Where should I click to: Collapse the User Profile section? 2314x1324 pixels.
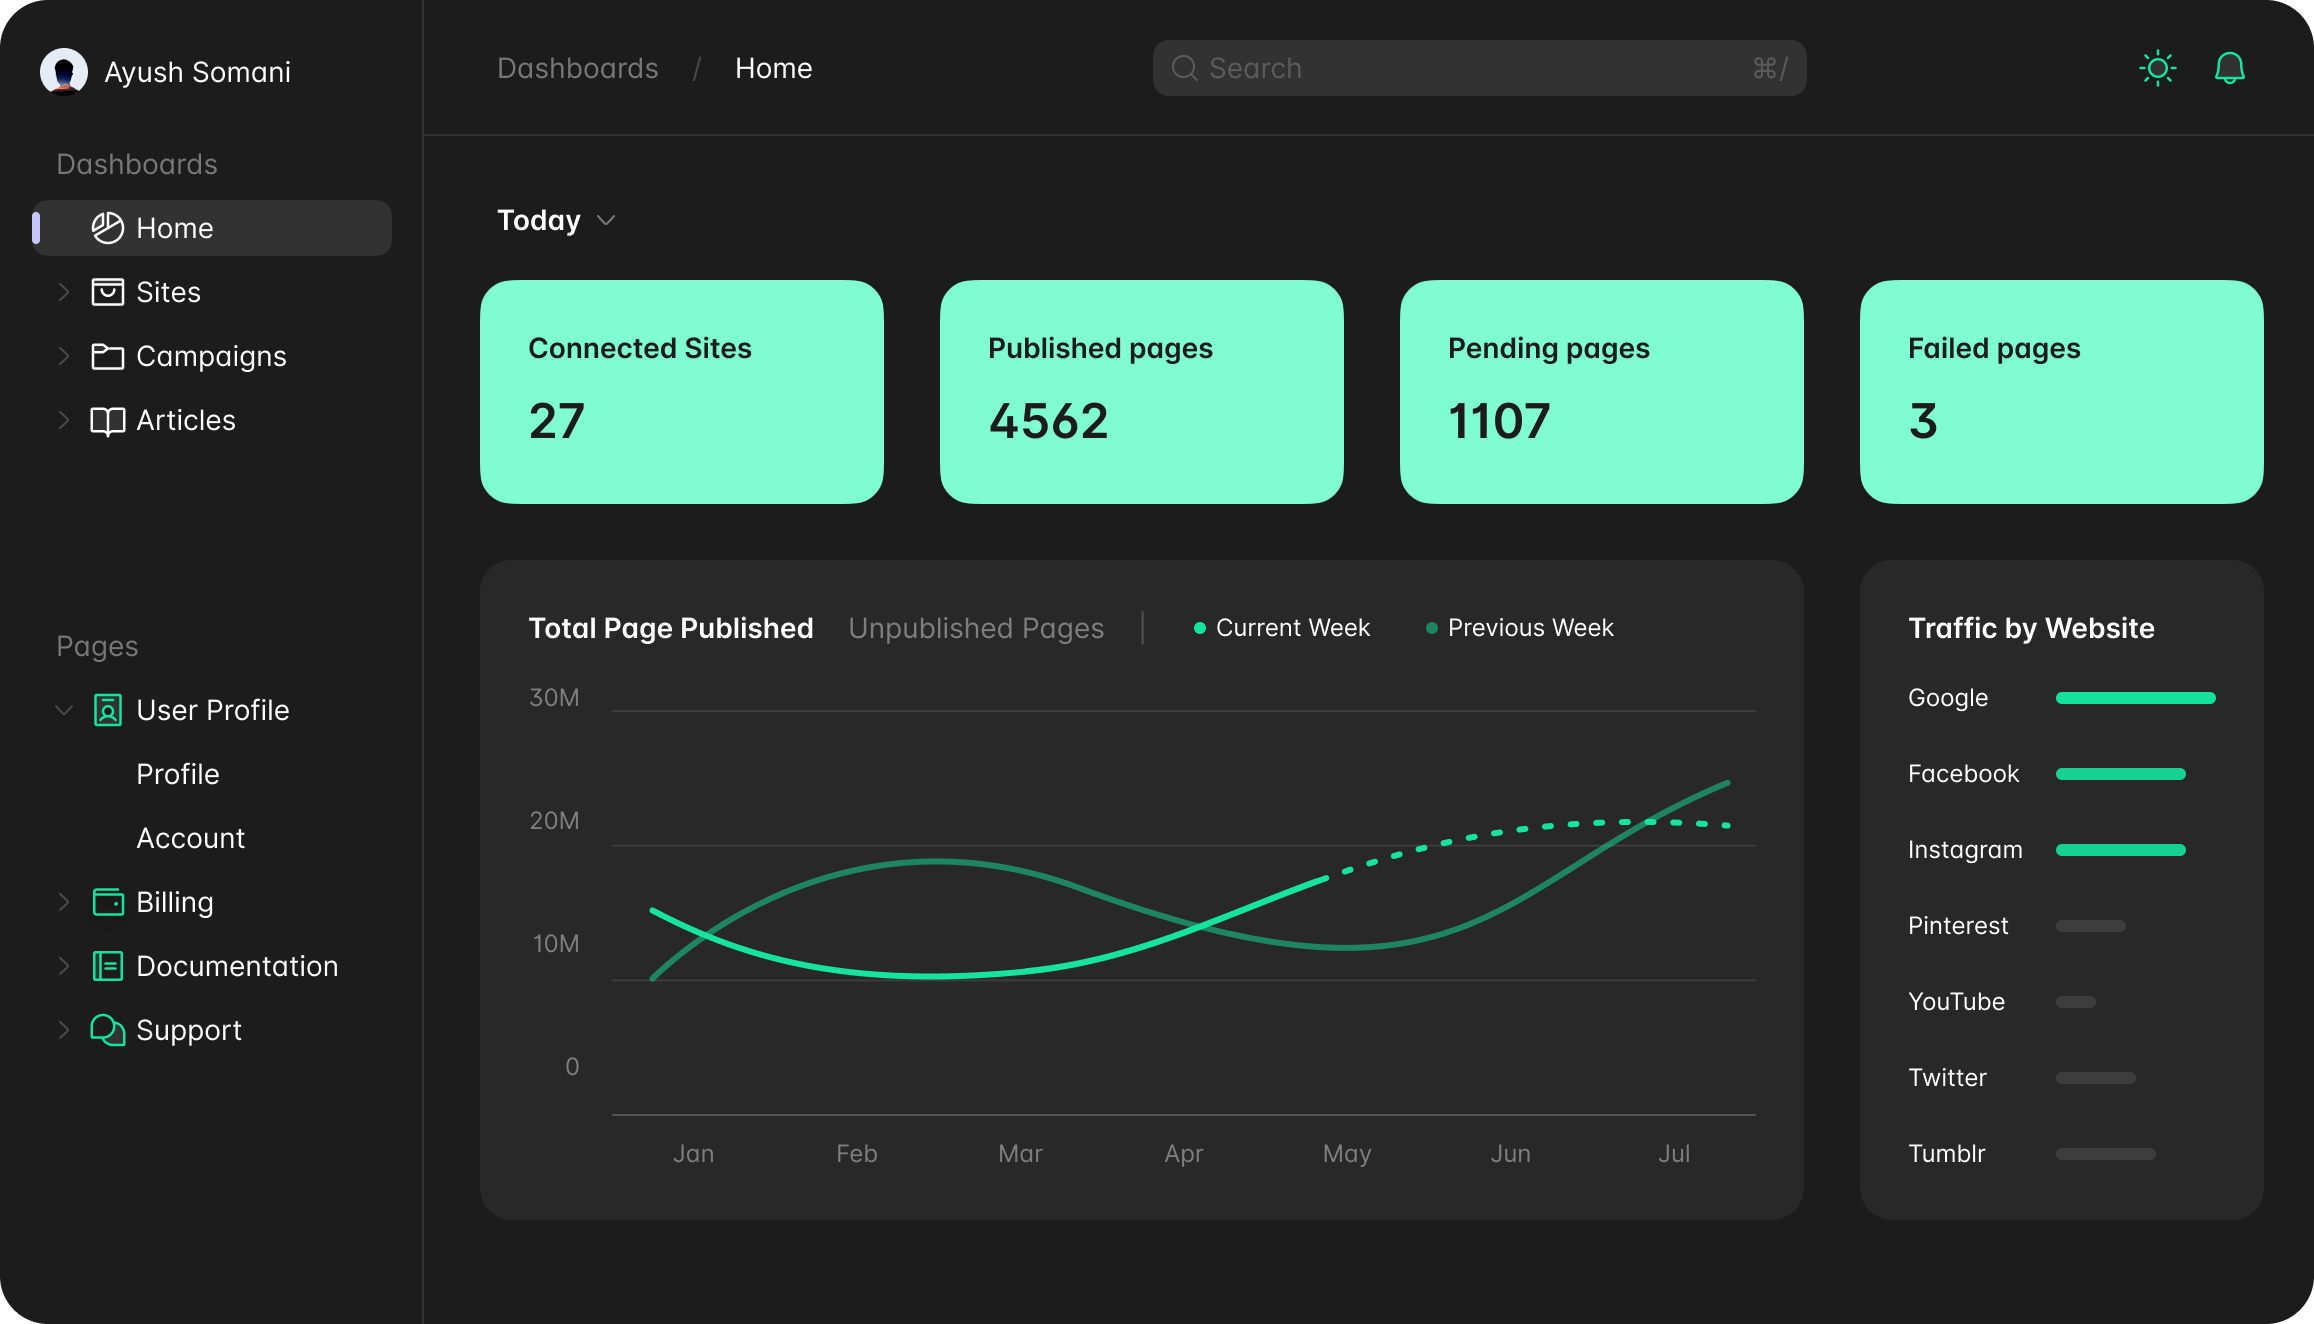[x=64, y=710]
